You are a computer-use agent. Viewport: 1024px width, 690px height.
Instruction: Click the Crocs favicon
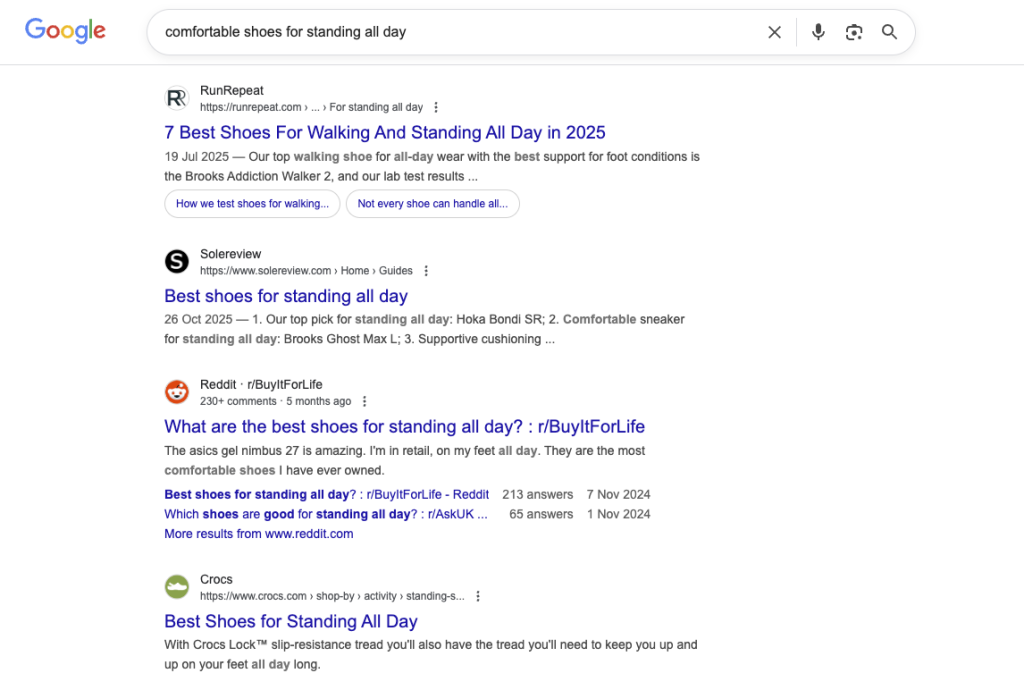[x=176, y=587]
